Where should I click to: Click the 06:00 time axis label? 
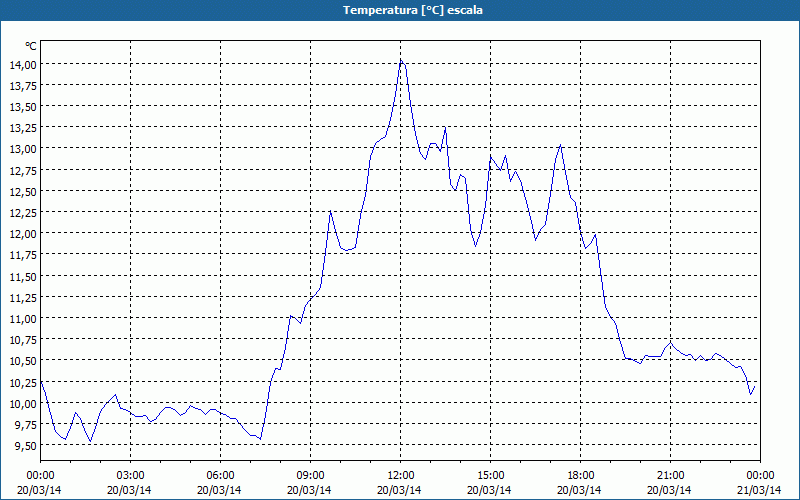220,476
